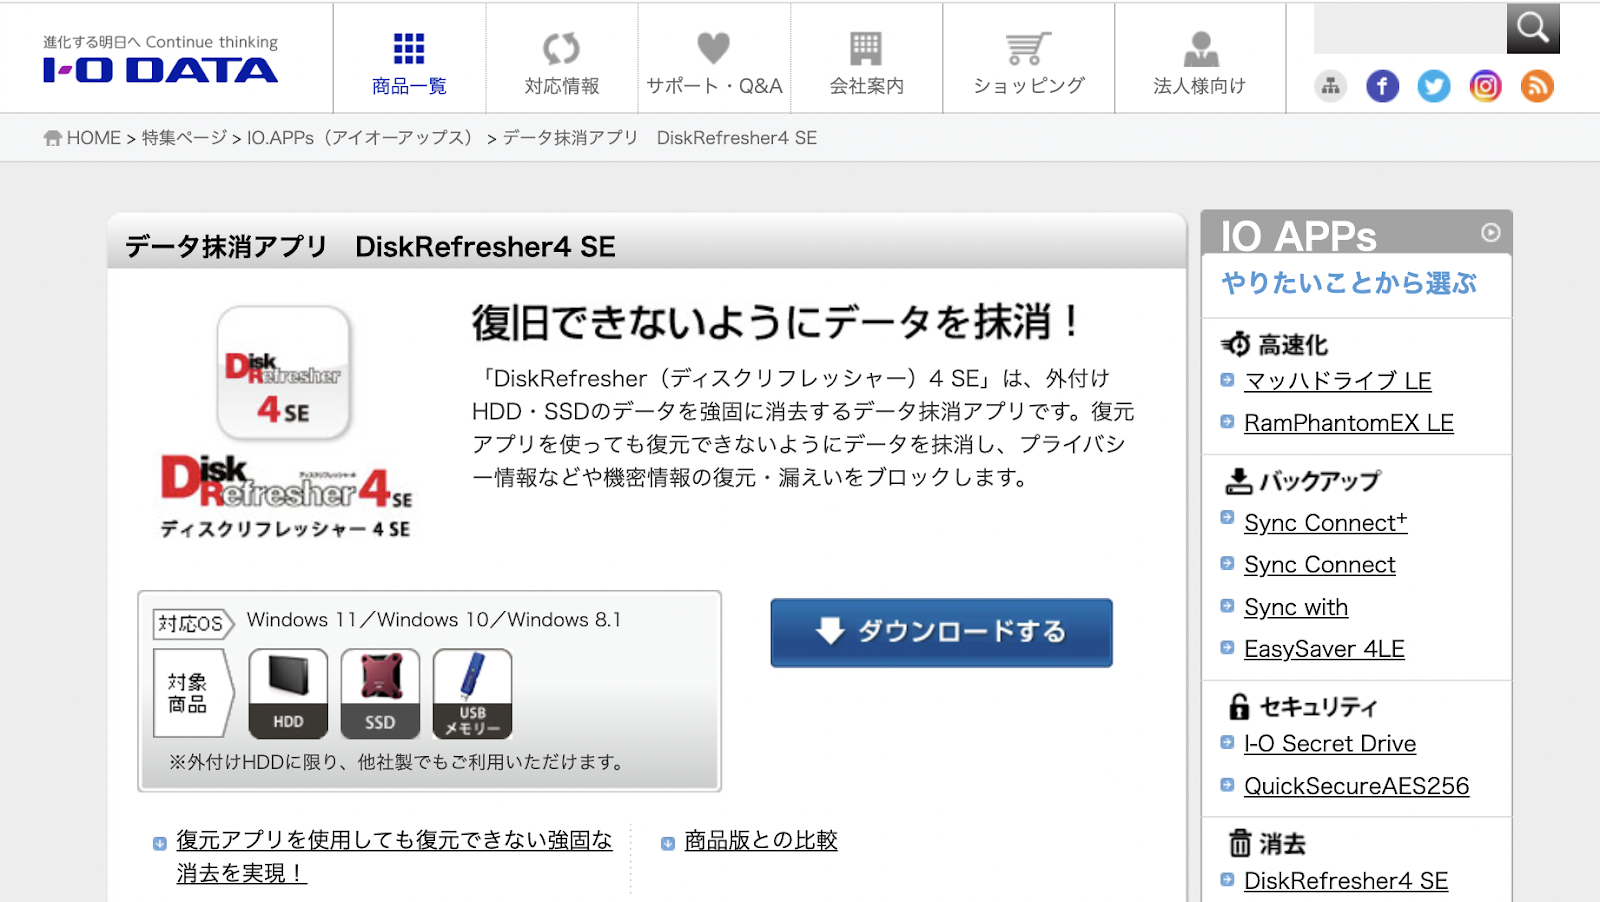Viewport: 1600px width, 902px height.
Task: Click the I-O DATA logo
Action: (160, 69)
